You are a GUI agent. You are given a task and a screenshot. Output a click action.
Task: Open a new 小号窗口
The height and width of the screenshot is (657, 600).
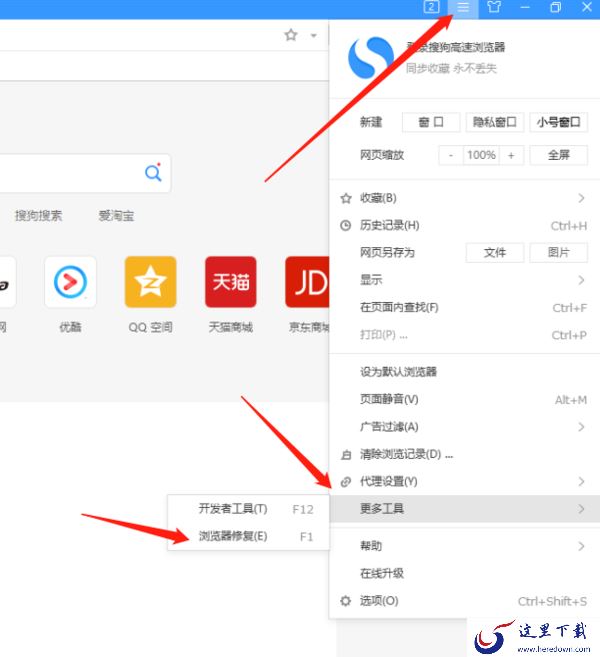pyautogui.click(x=559, y=122)
